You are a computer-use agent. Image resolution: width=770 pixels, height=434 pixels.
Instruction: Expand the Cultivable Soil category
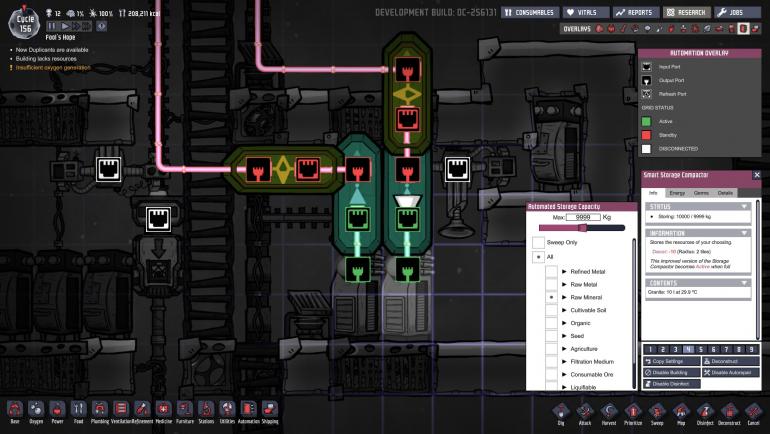(x=564, y=310)
